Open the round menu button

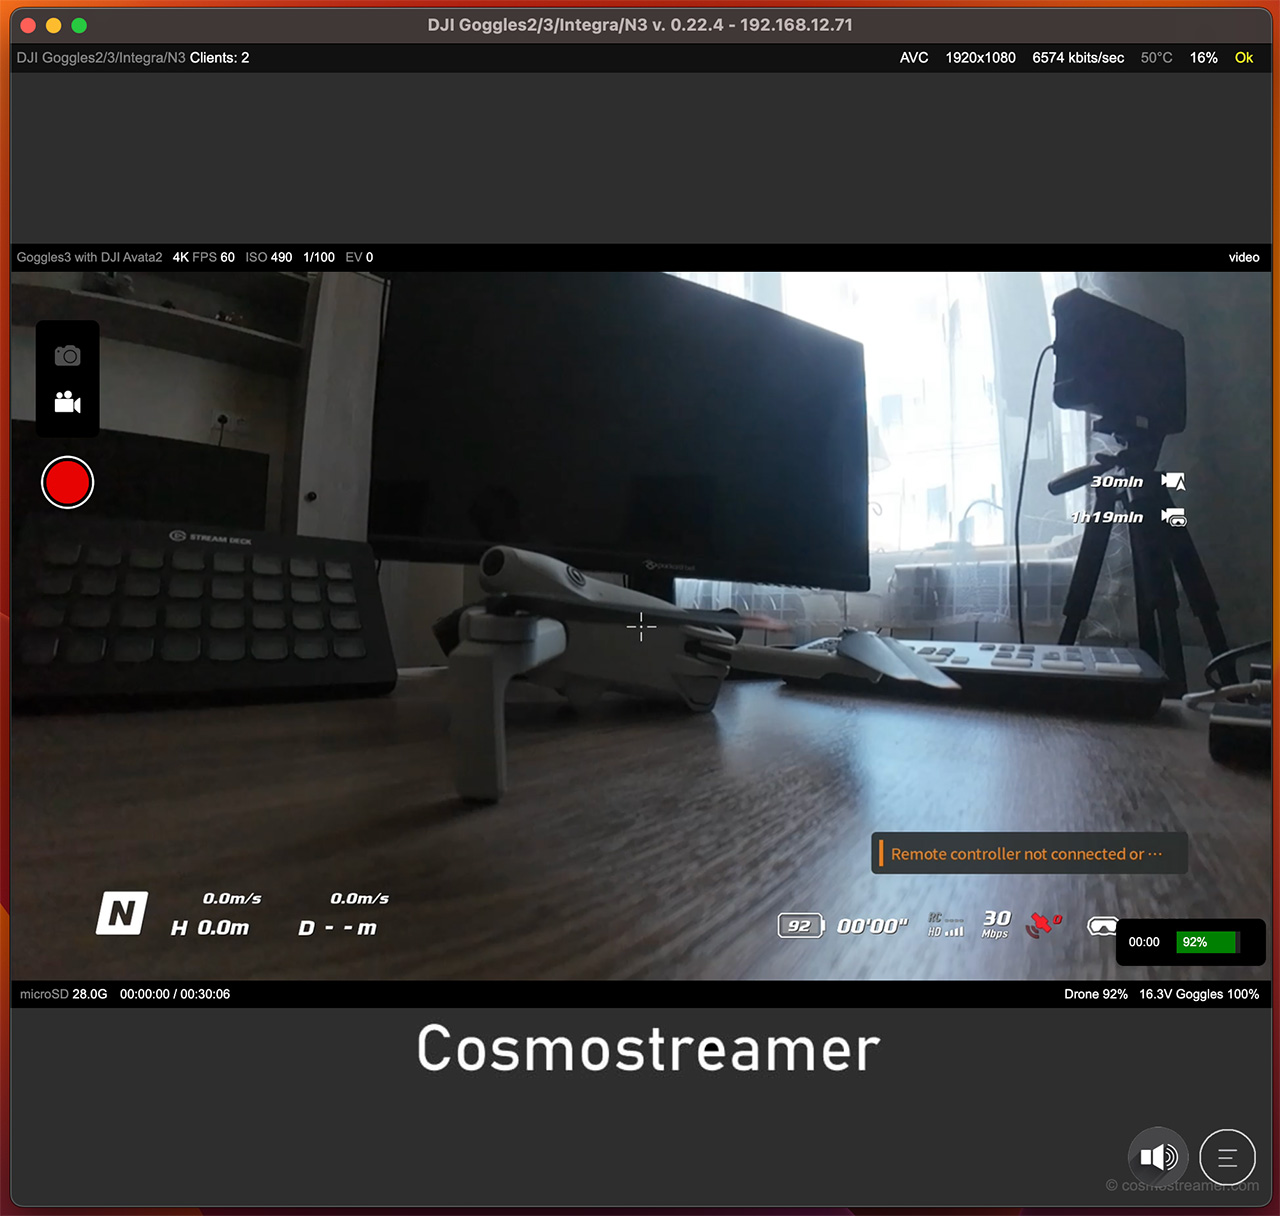click(1227, 1158)
